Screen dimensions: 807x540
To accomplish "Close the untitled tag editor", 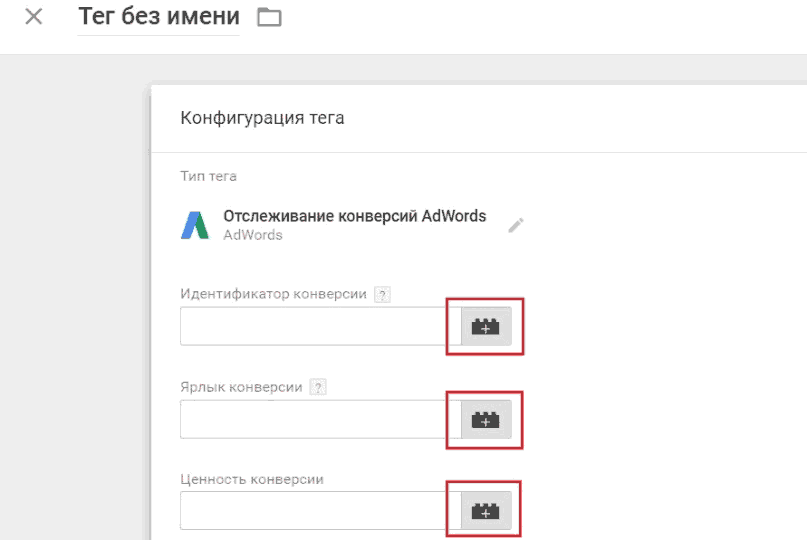I will 34,16.
